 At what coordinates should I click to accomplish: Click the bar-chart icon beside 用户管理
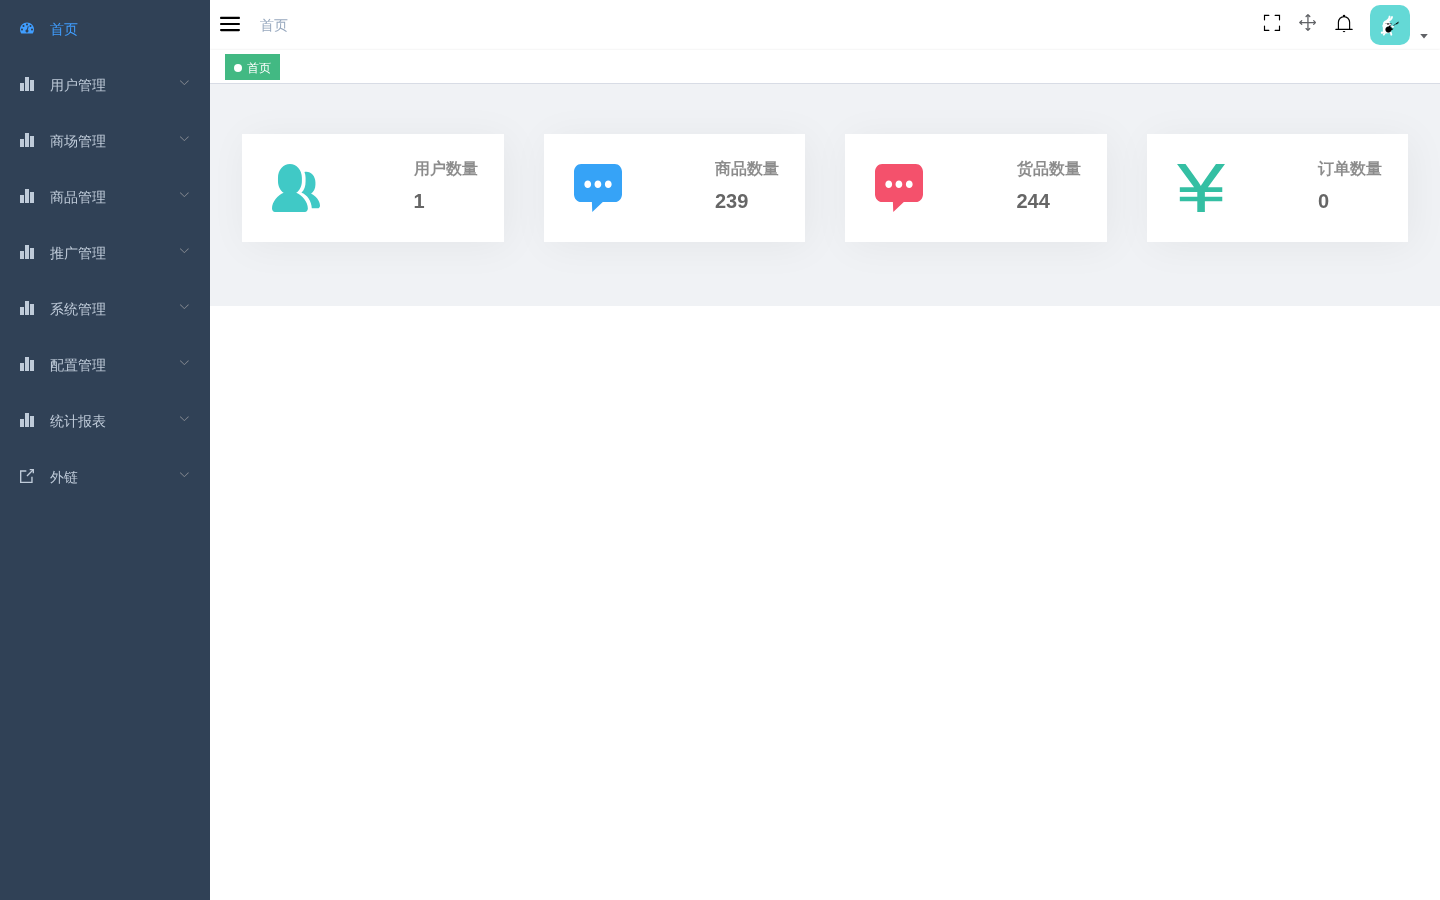pos(27,84)
